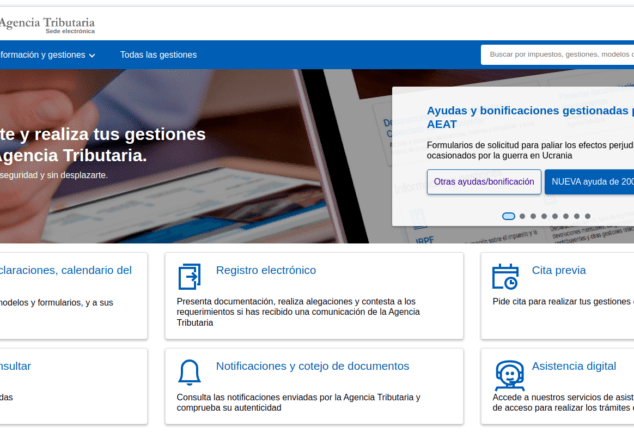Select 'Formularios de solicitud para paliar' text
The image size is (634, 433).
click(x=530, y=150)
